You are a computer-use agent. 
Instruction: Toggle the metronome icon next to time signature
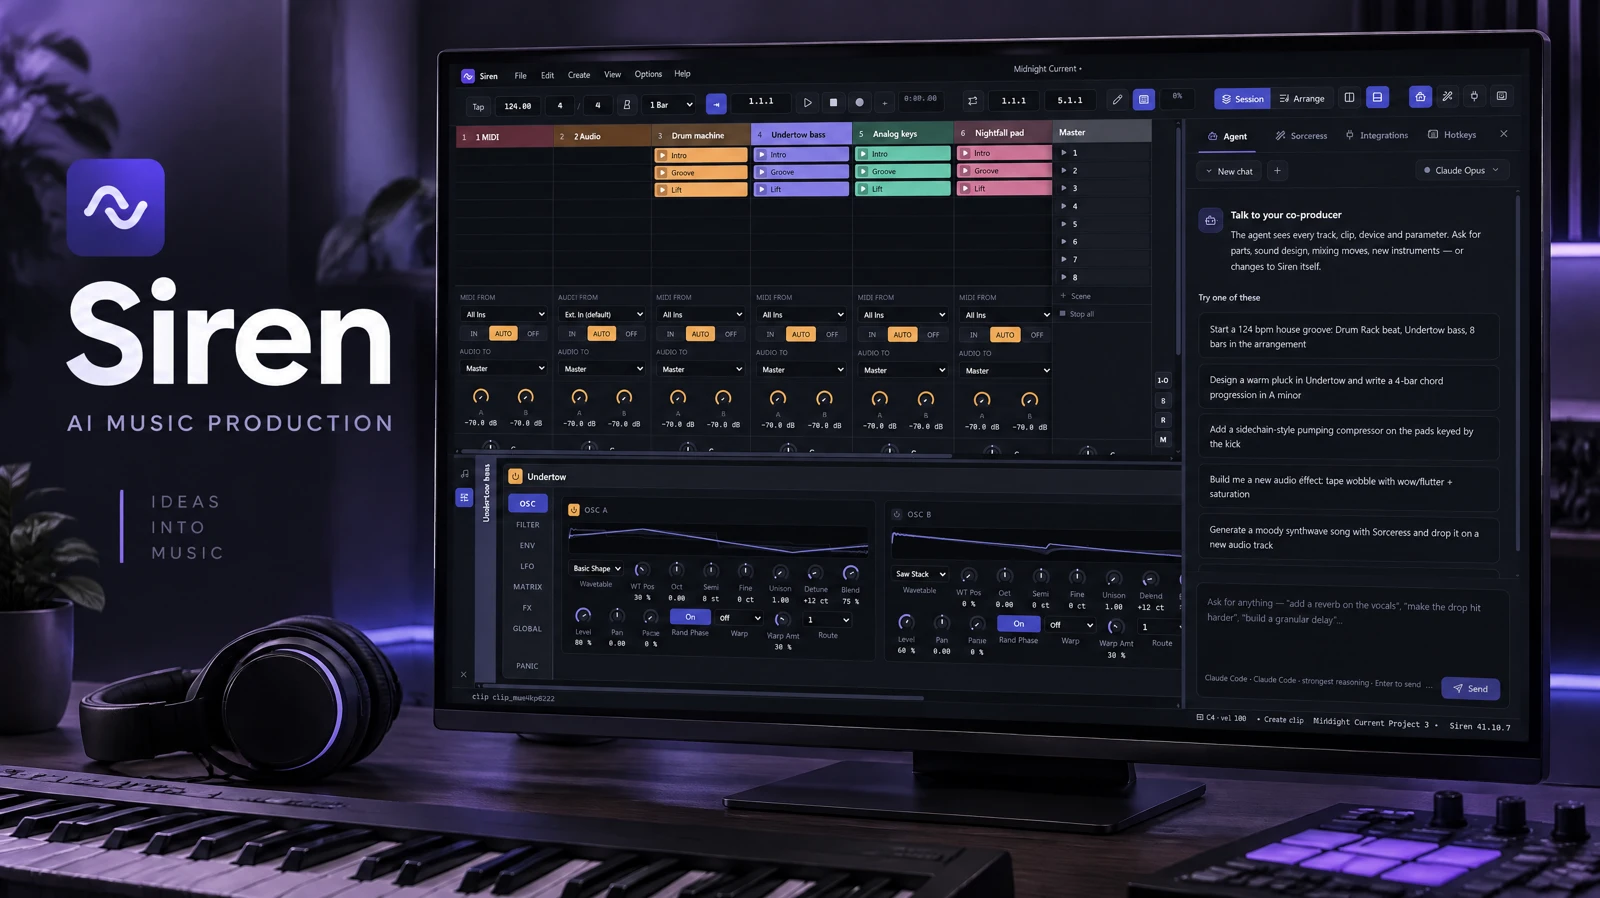tap(627, 104)
